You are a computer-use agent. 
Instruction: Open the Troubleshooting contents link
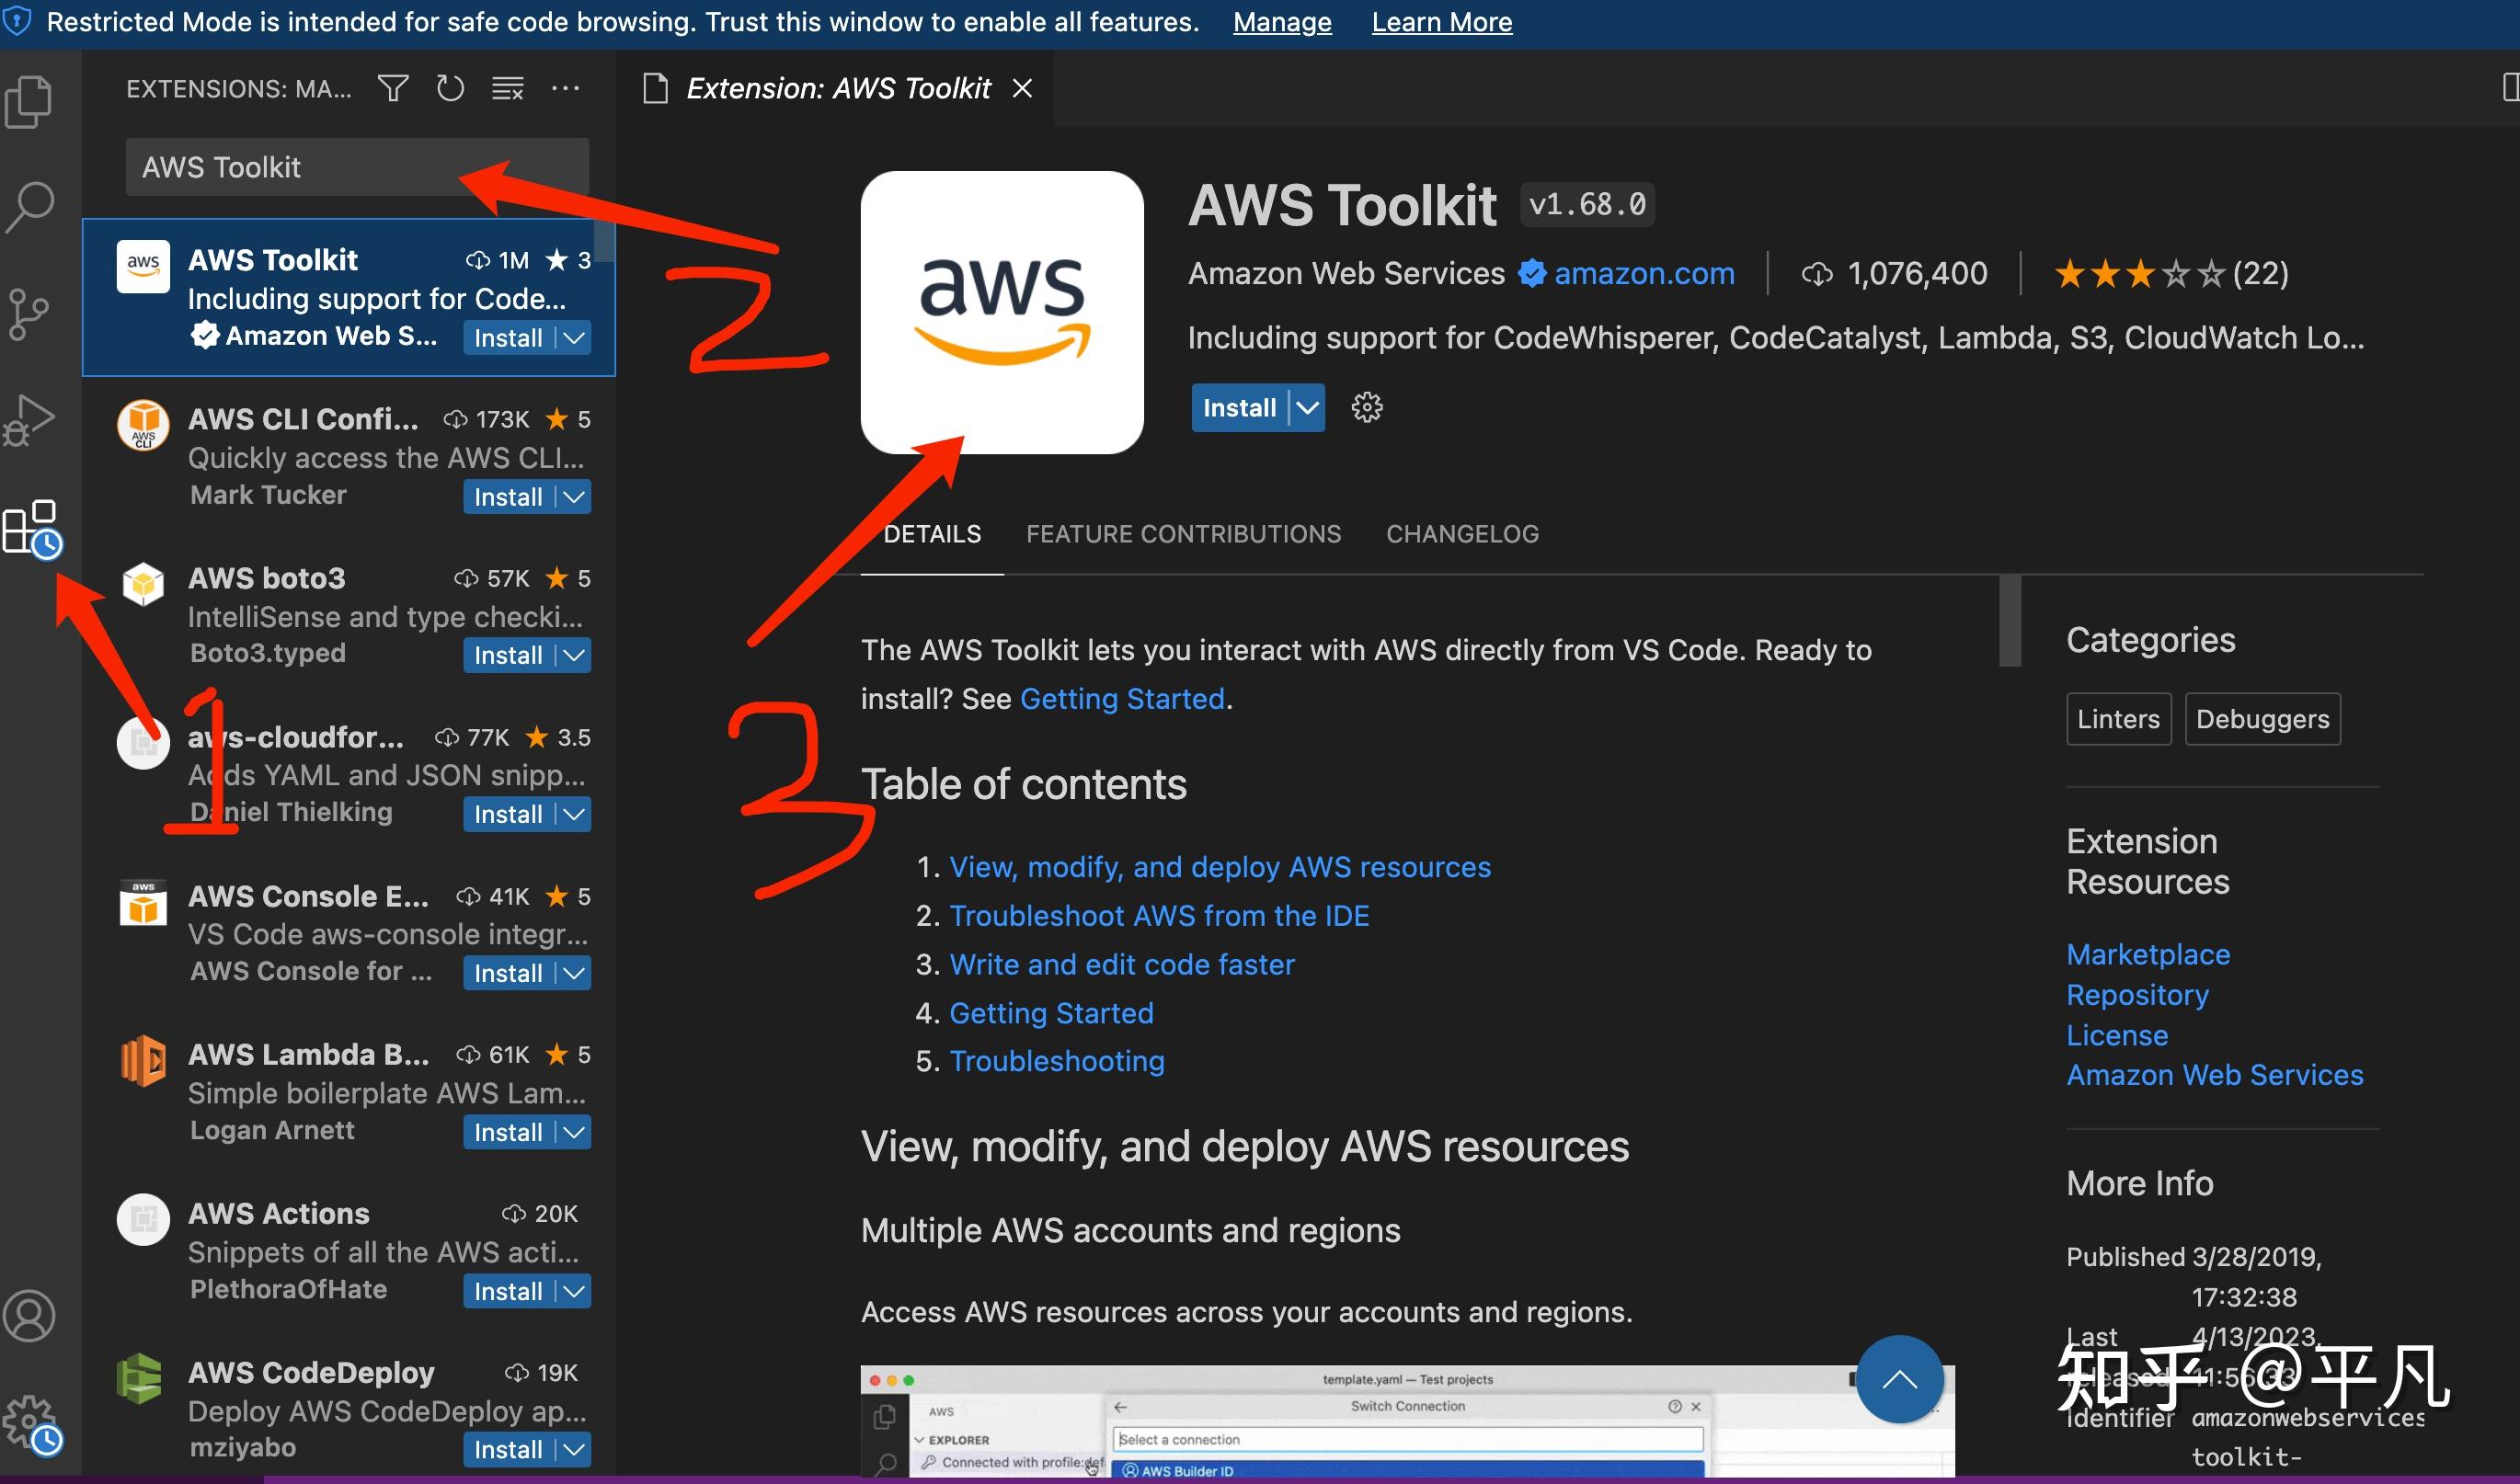pos(1057,1061)
